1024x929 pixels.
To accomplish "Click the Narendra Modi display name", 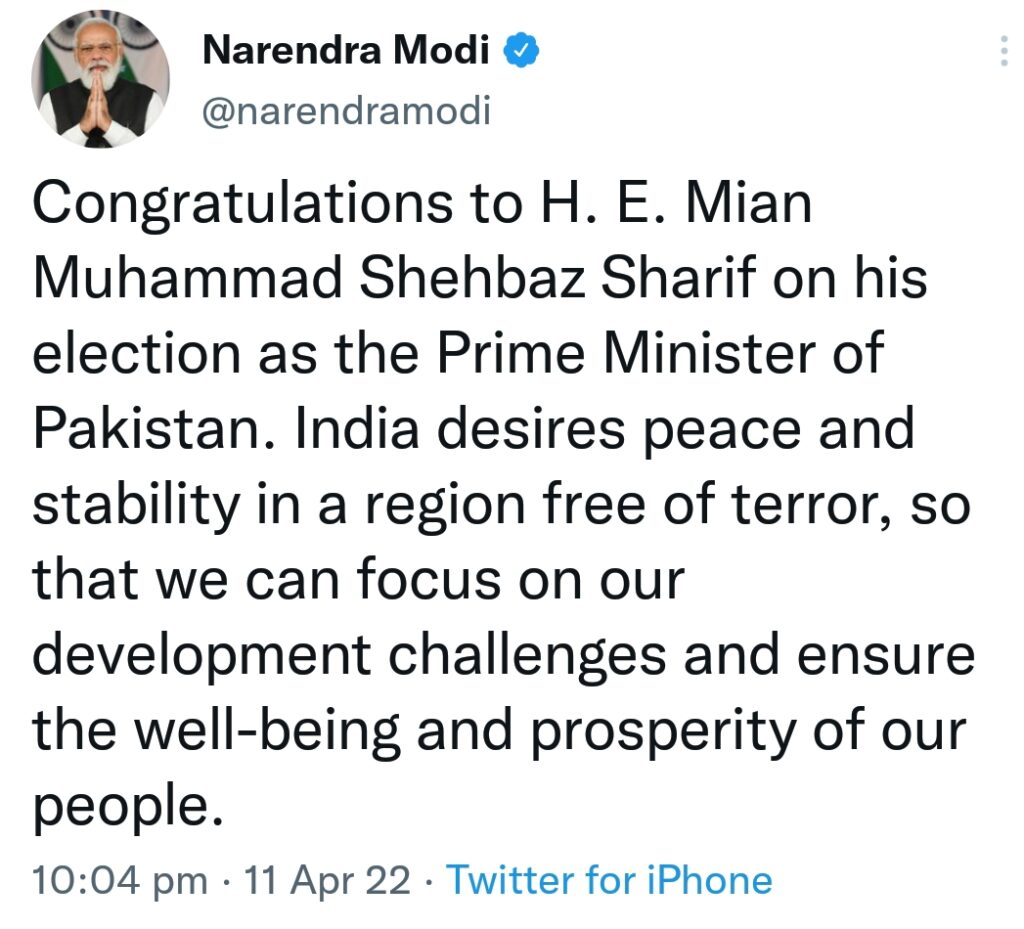I will [345, 50].
